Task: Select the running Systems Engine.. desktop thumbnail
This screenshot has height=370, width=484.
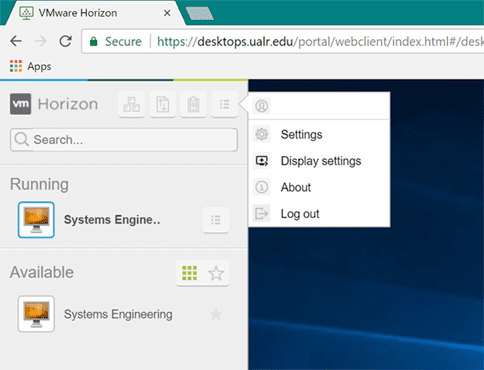Action: [x=36, y=220]
